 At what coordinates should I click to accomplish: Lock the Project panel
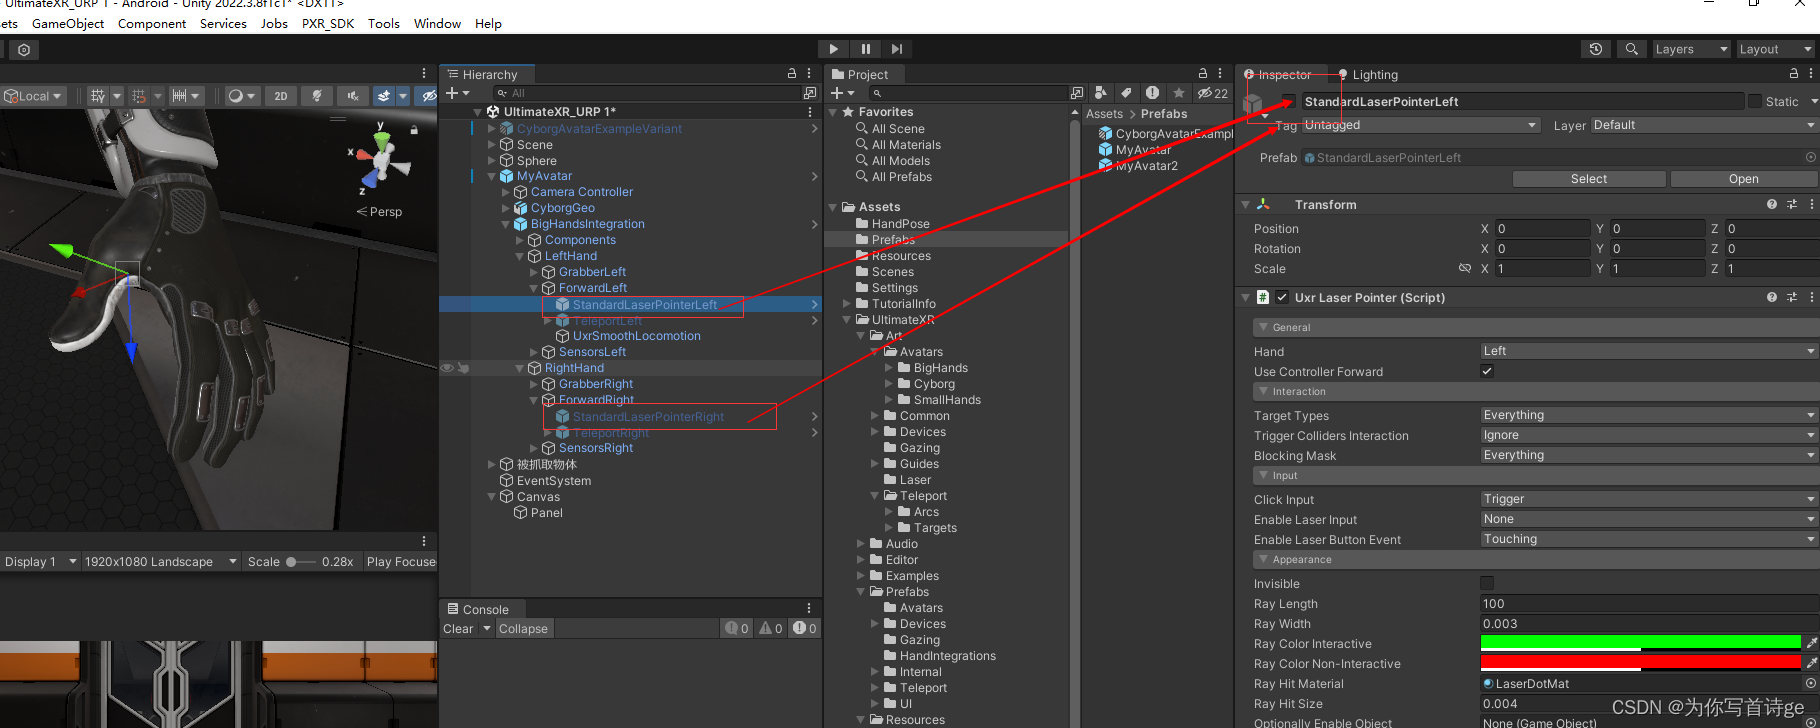click(x=1203, y=74)
